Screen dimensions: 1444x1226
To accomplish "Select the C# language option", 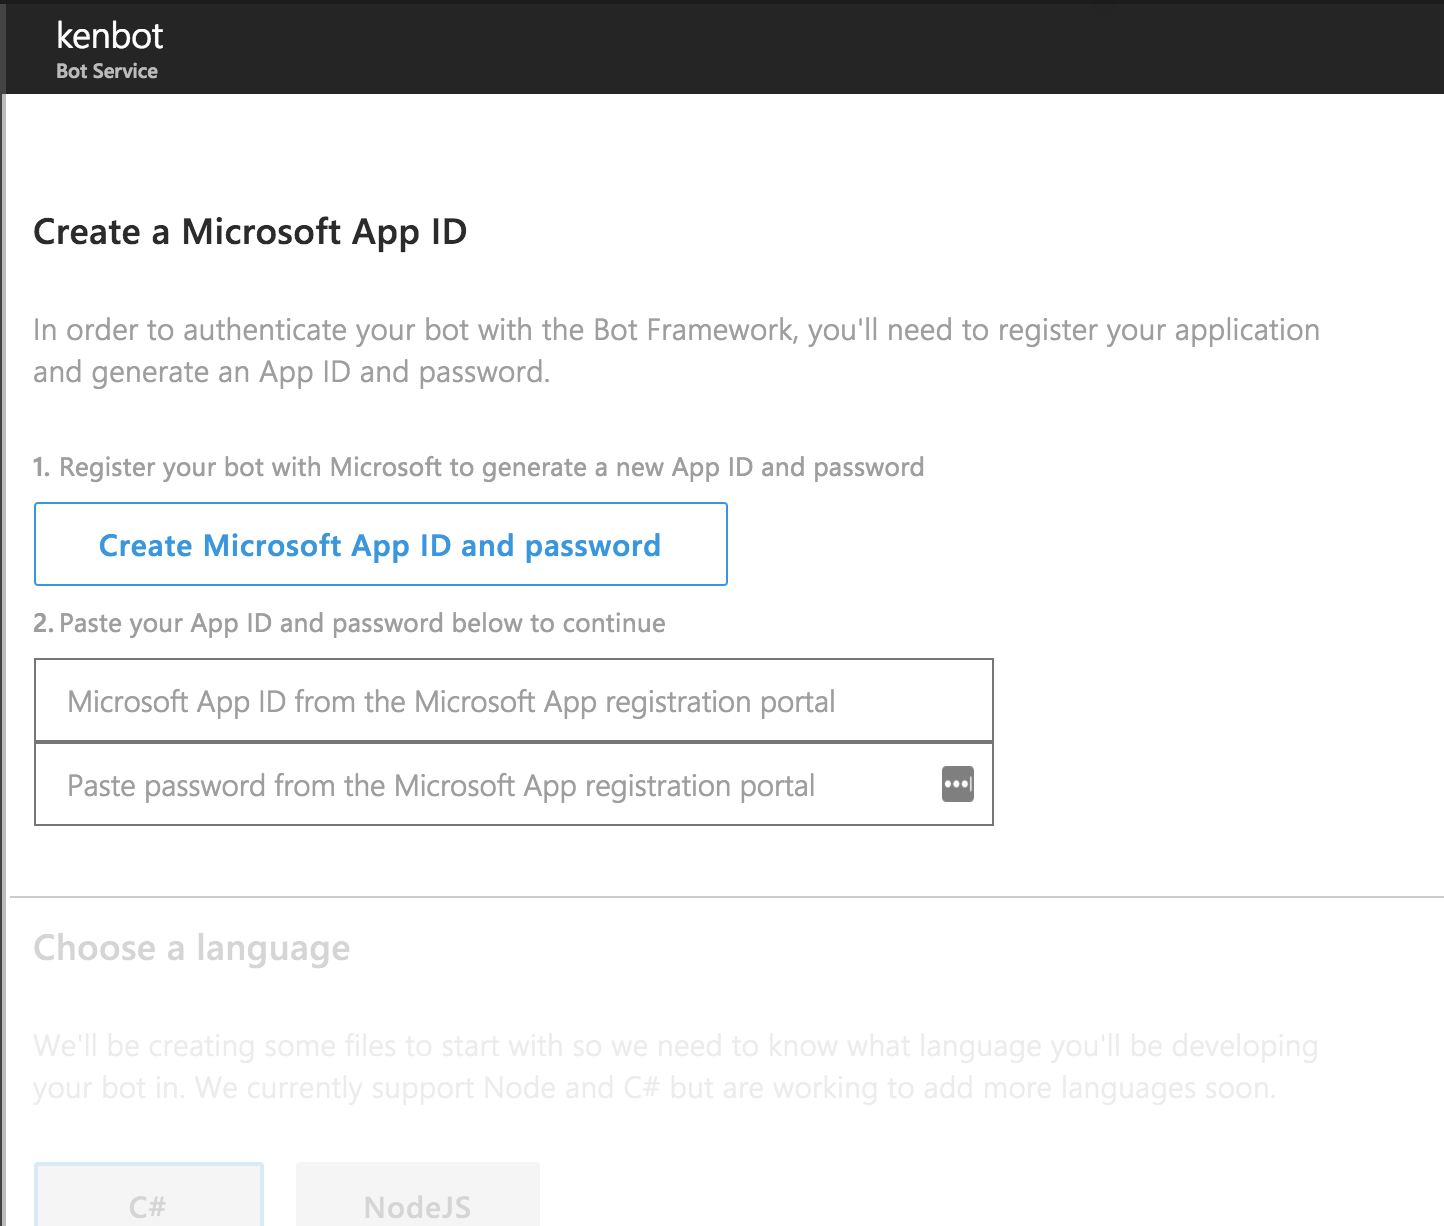I will [x=149, y=1194].
